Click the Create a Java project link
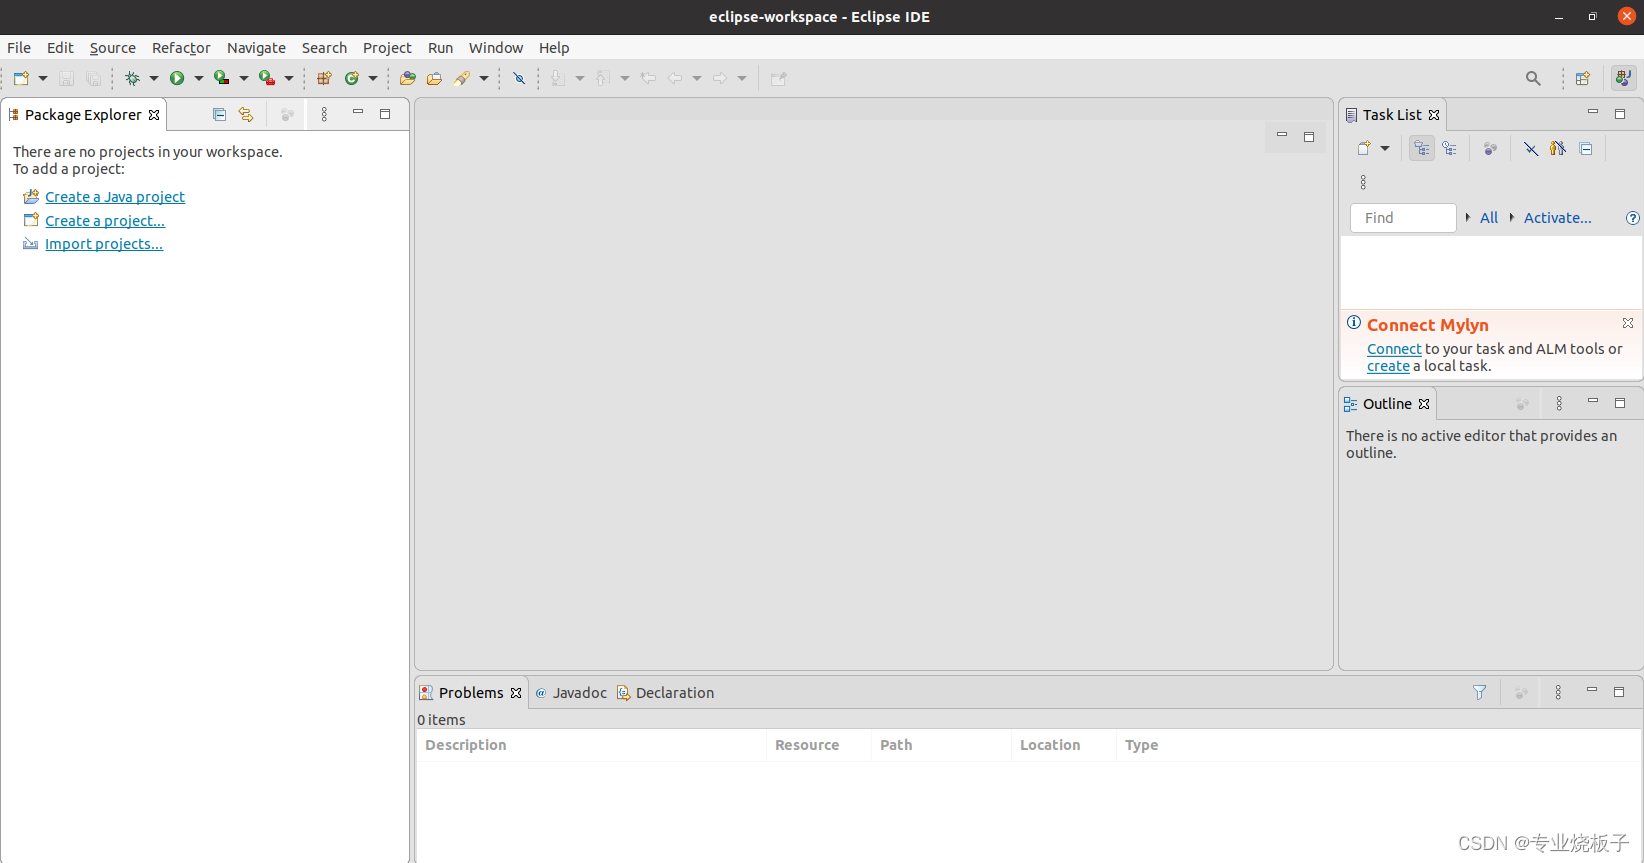 [115, 197]
